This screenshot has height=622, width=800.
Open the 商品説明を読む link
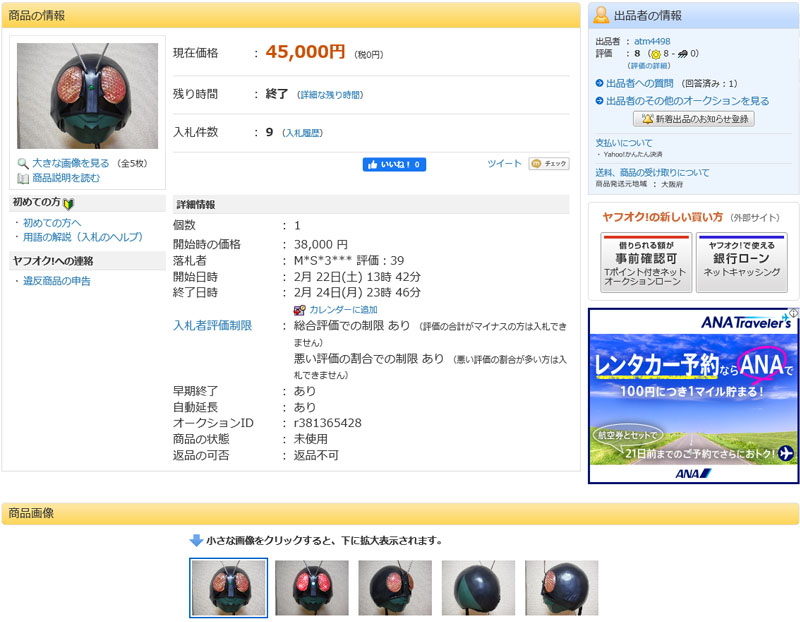click(x=66, y=178)
